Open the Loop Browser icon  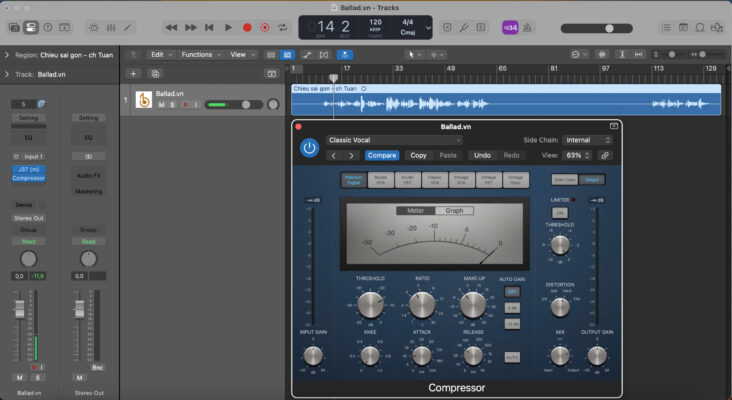click(x=700, y=28)
